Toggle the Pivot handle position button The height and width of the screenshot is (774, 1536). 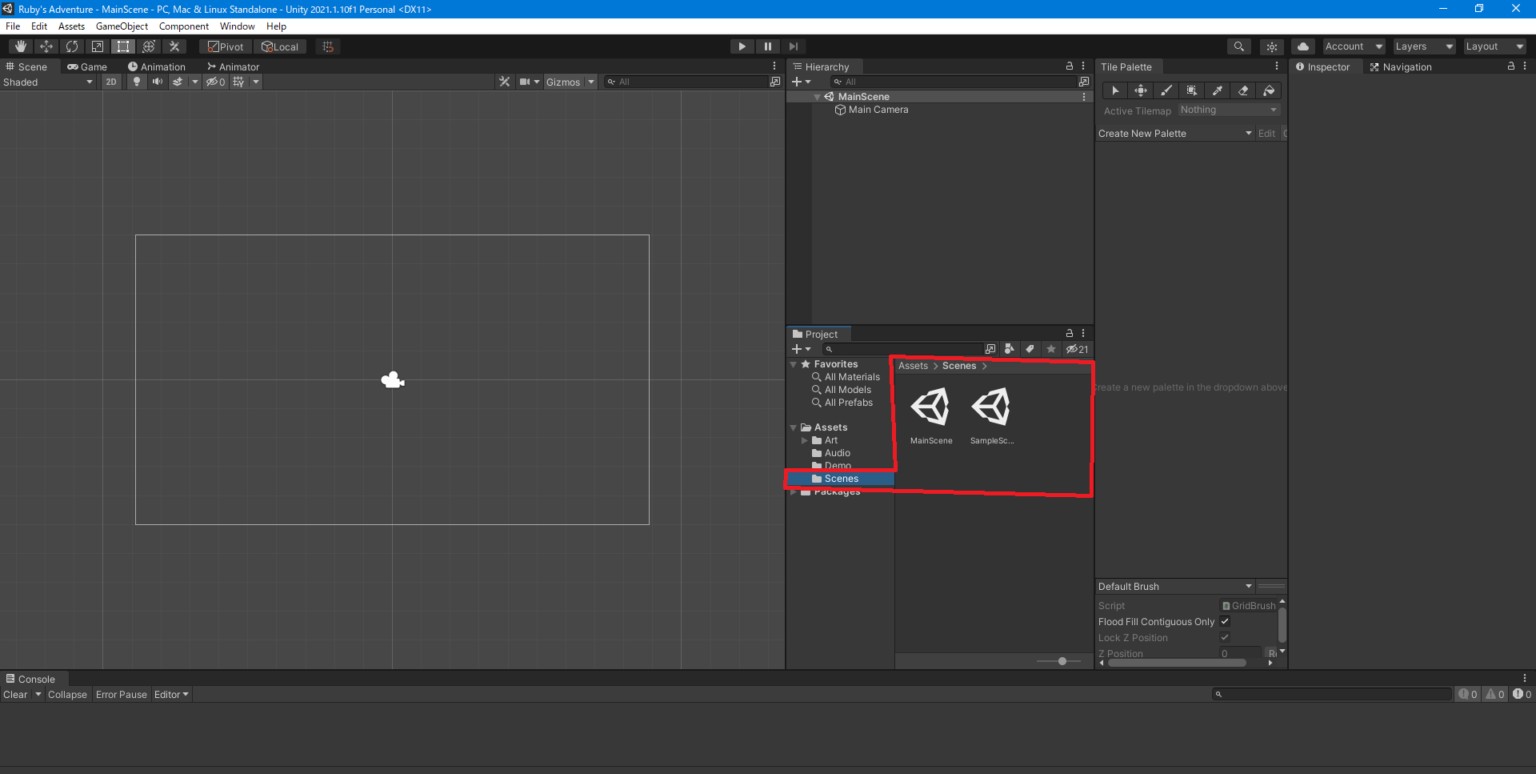[225, 47]
